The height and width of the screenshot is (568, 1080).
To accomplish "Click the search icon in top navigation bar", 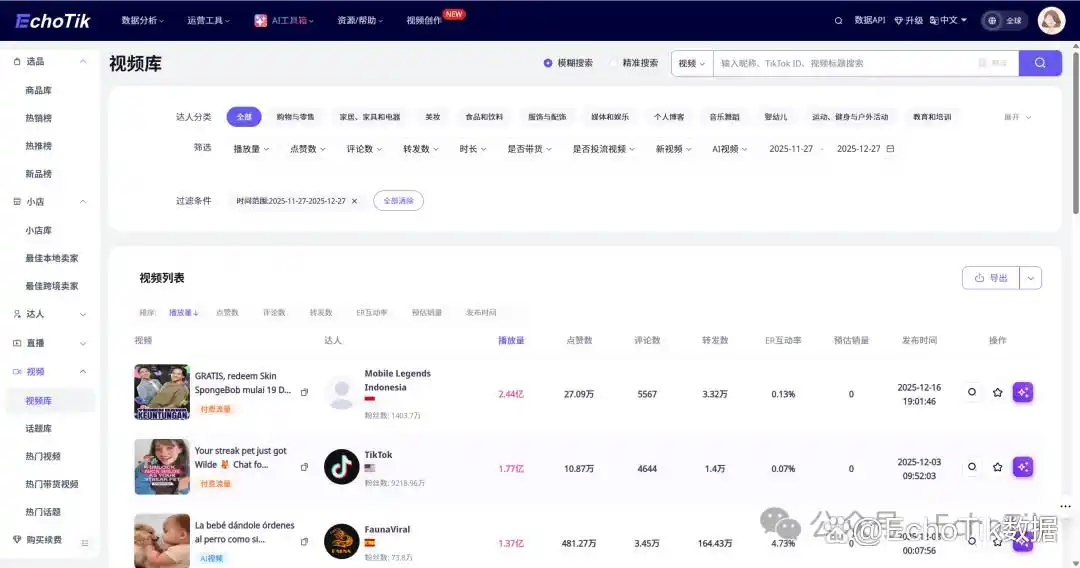I will click(x=838, y=20).
